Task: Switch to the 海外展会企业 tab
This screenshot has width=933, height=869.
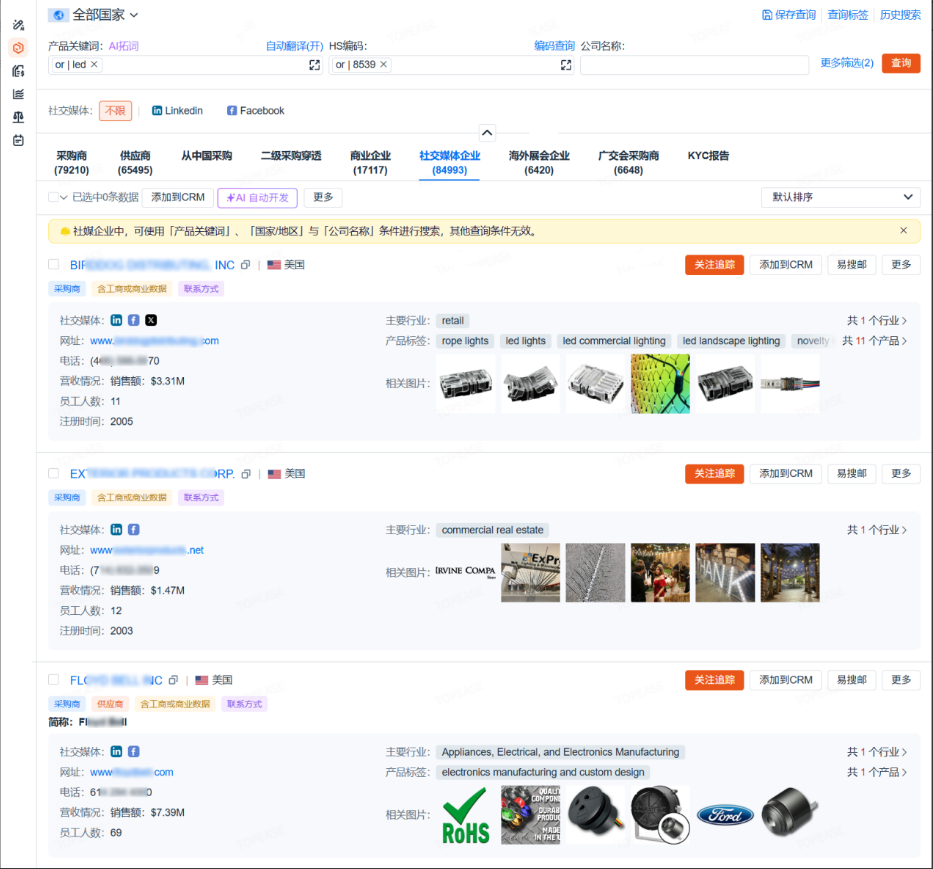Action: point(538,162)
